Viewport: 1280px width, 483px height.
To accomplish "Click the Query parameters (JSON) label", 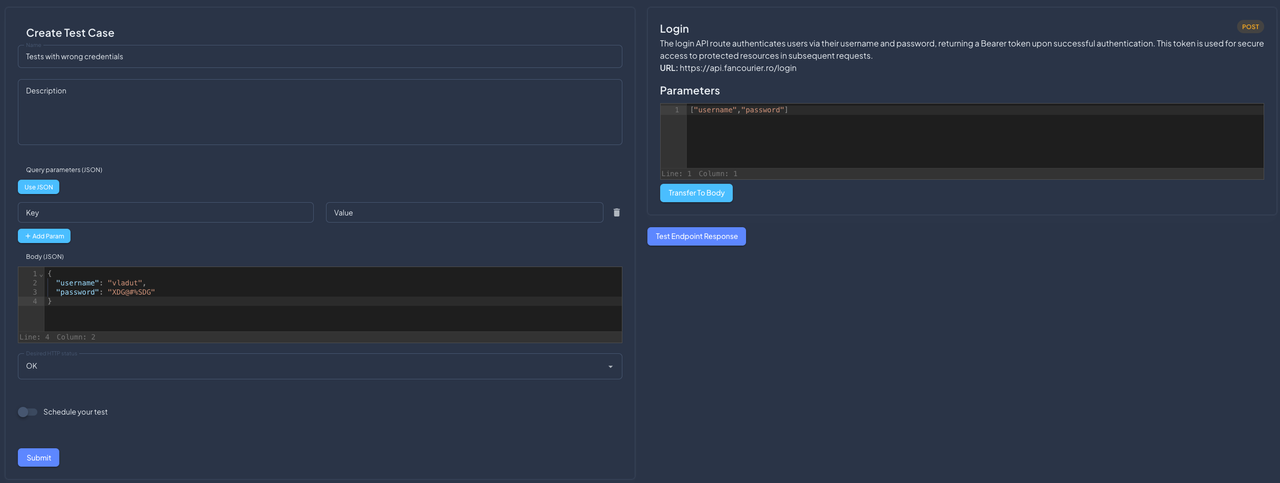I will pyautogui.click(x=64, y=170).
